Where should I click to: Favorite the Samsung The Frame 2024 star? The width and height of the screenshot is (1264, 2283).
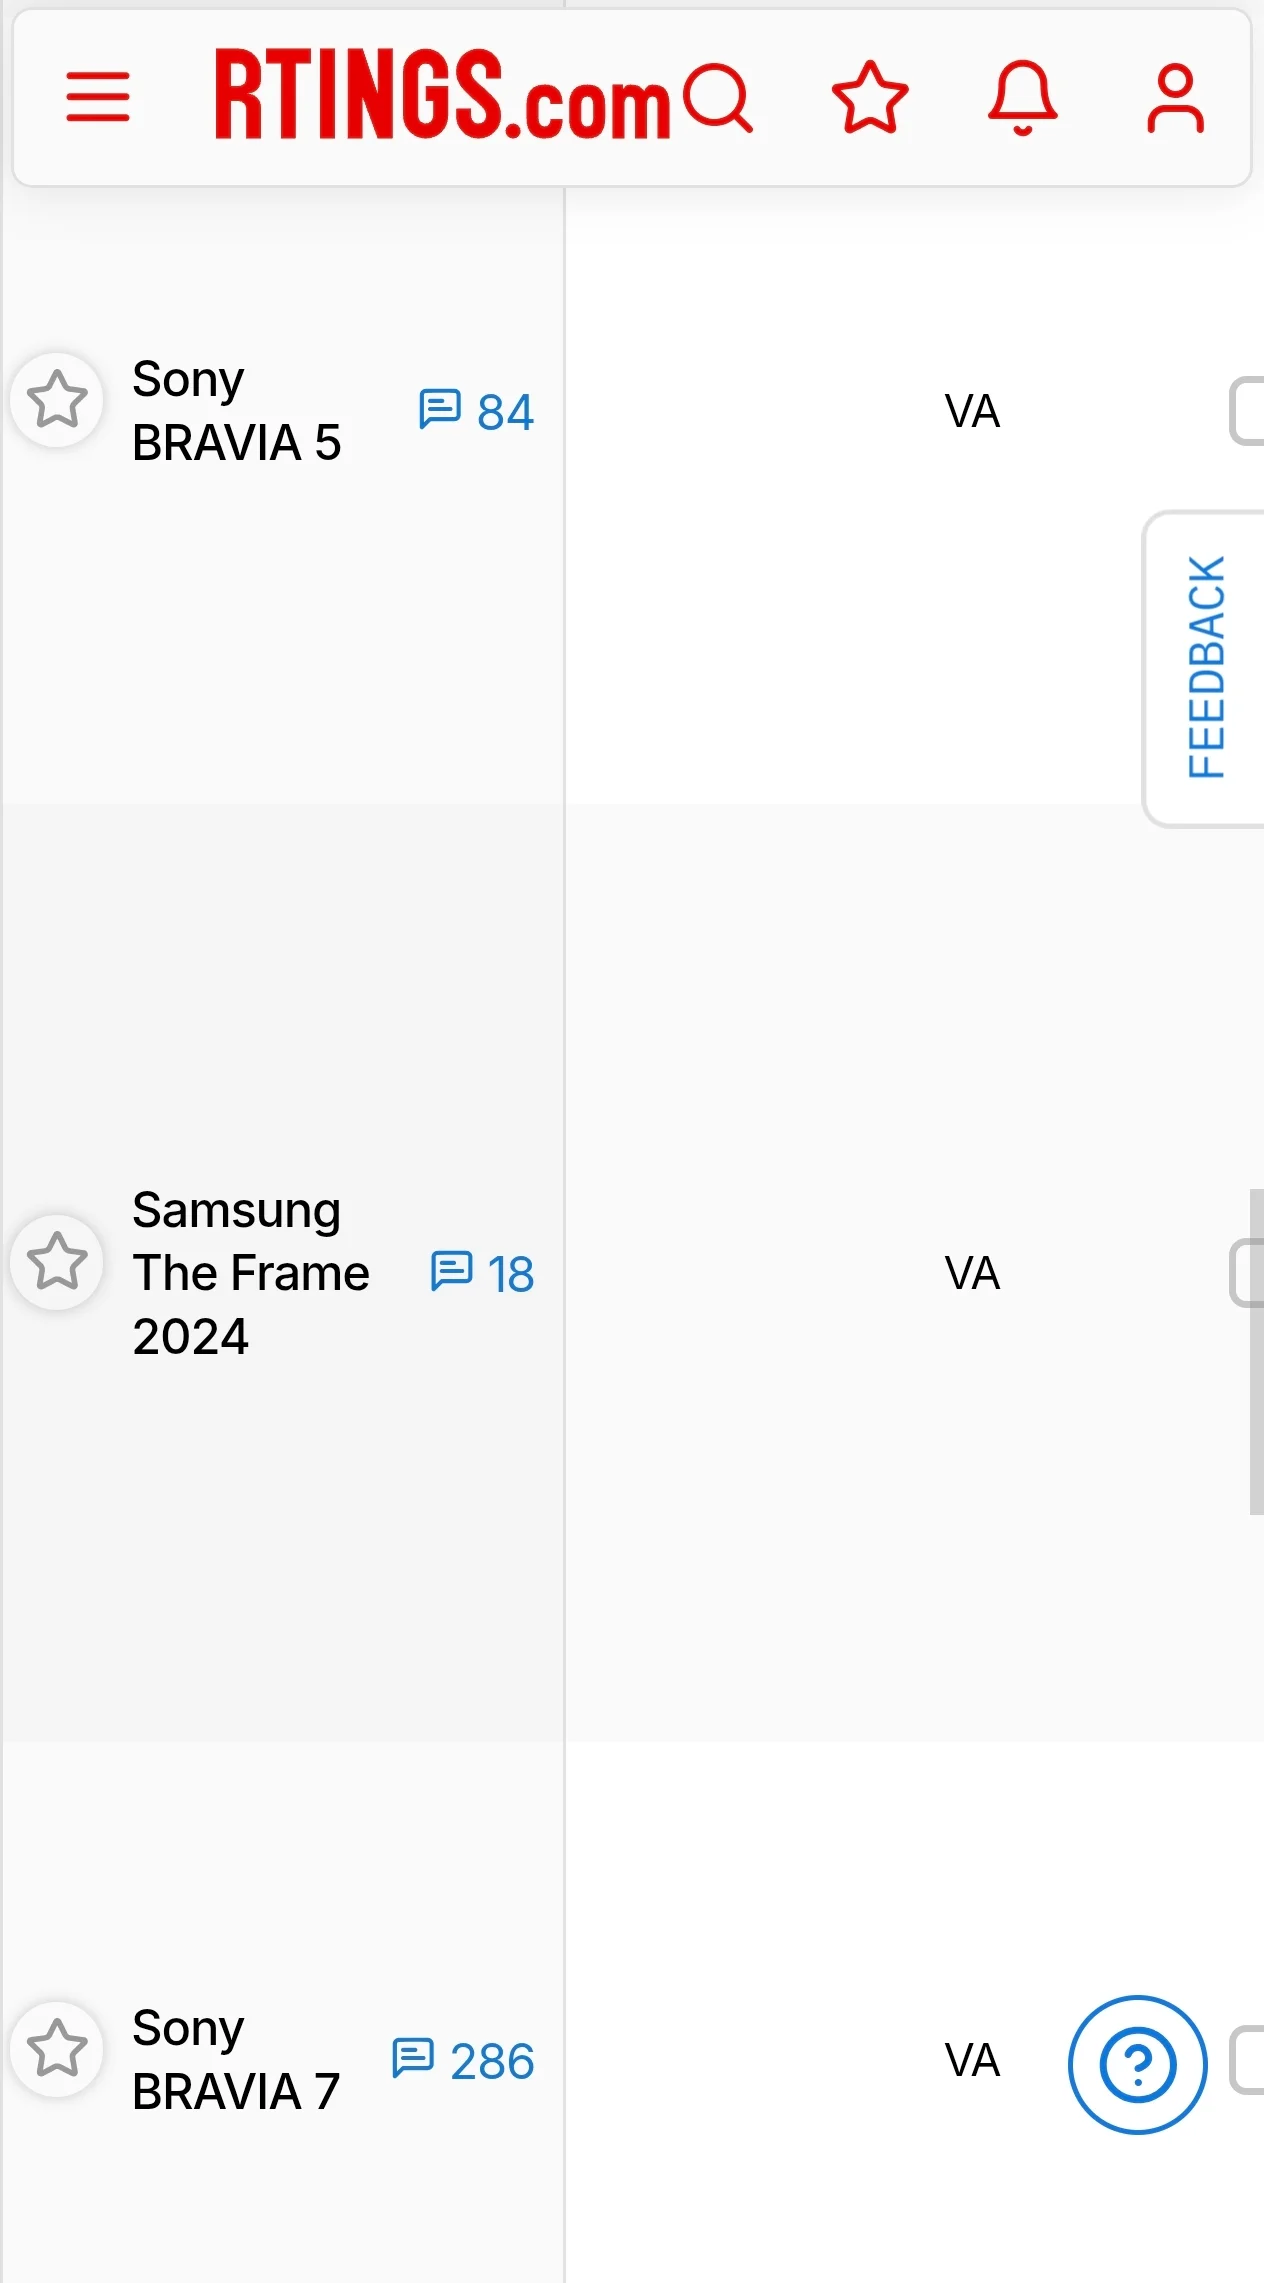(57, 1262)
